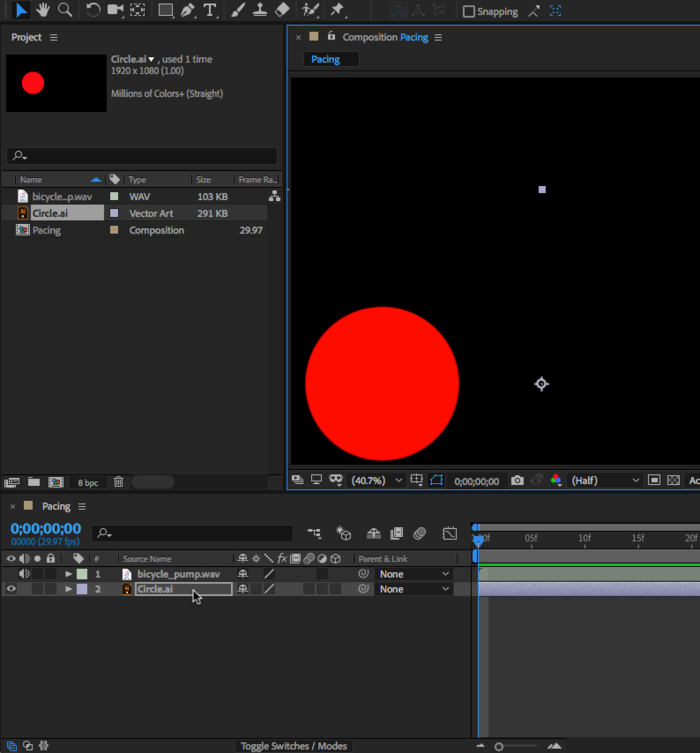Open the Project panel menu
This screenshot has height=753, width=700.
click(x=54, y=37)
